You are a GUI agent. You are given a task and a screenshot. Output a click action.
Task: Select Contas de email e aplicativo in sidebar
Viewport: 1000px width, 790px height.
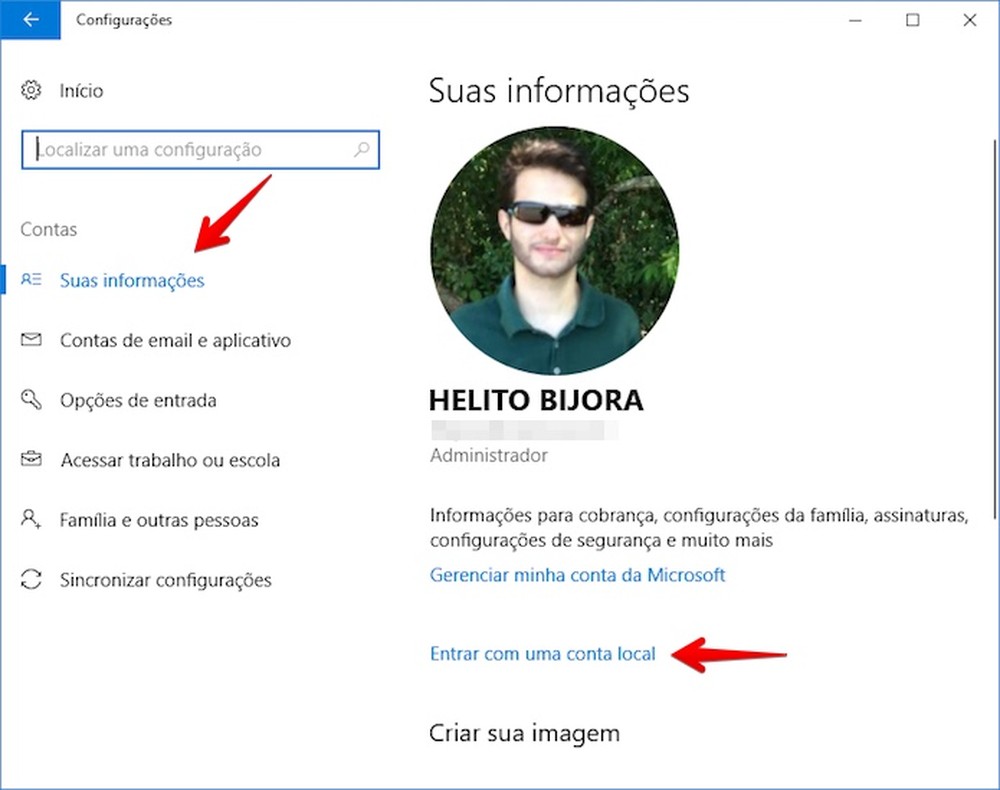pyautogui.click(x=175, y=340)
